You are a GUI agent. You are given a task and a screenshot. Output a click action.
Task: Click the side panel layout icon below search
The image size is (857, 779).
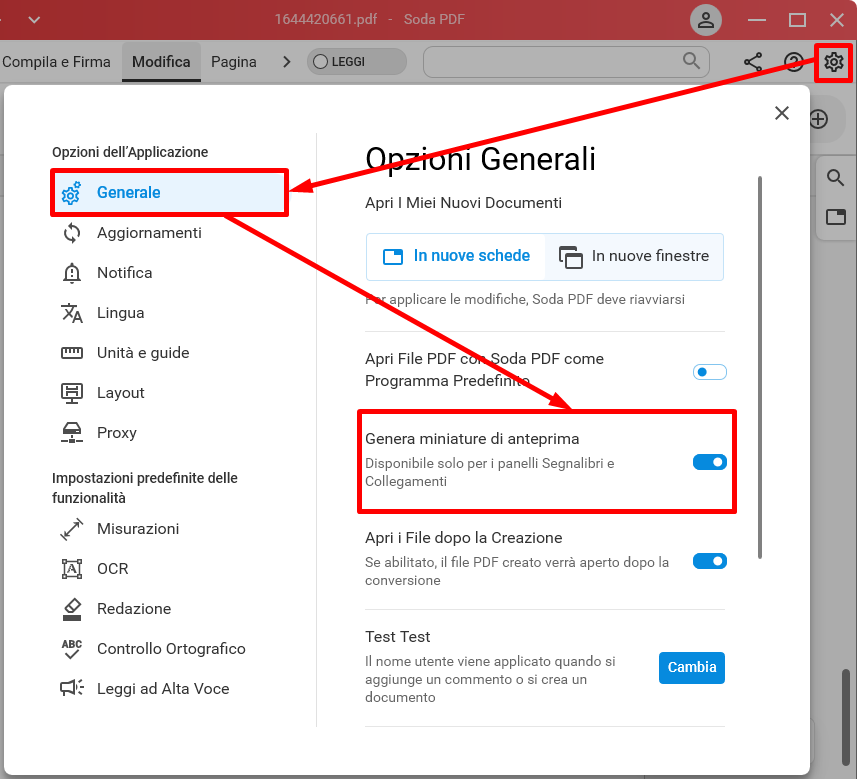tap(836, 217)
